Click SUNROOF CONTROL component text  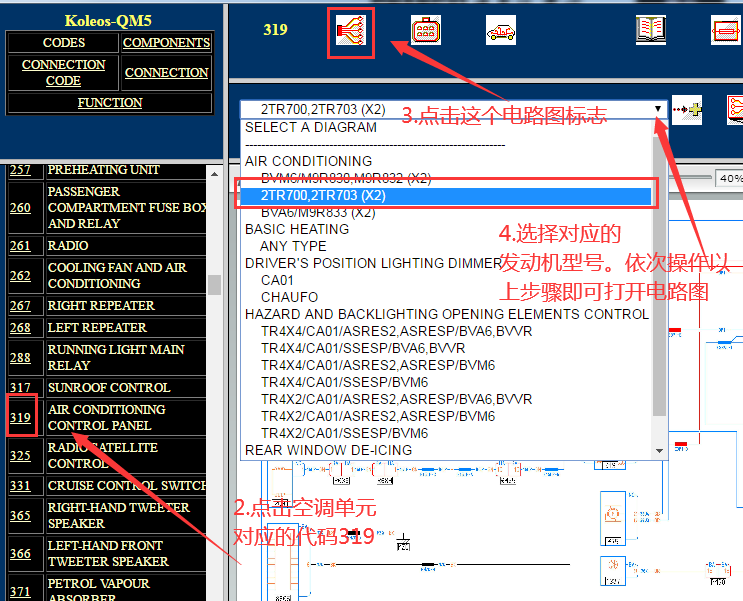pos(109,388)
